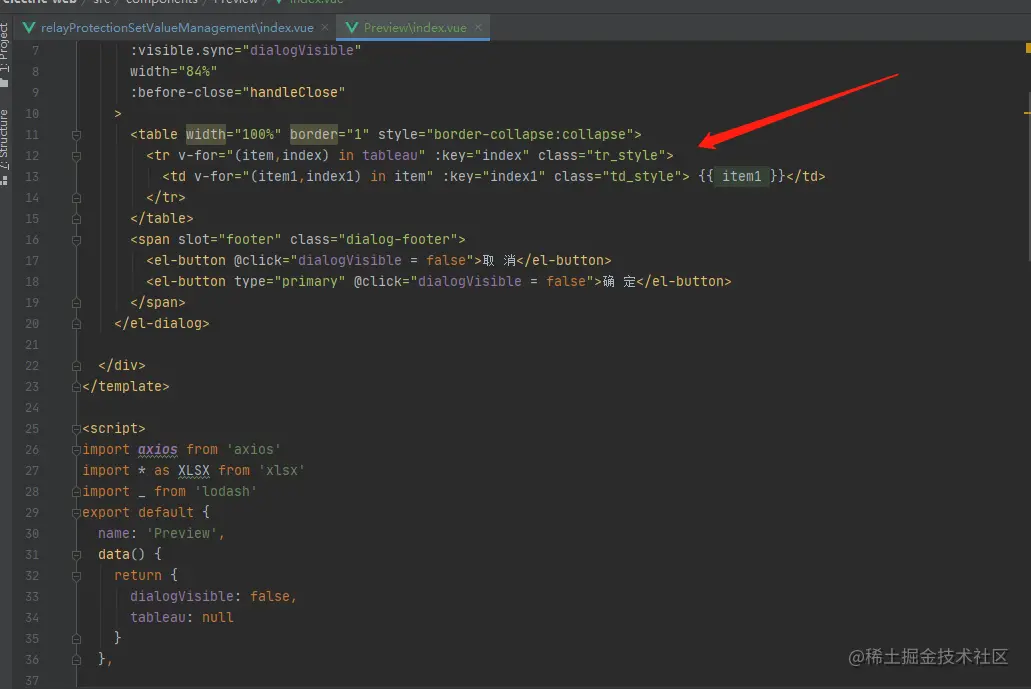Click the 'xlsx' string on line 27
This screenshot has height=689, width=1031.
282,471
